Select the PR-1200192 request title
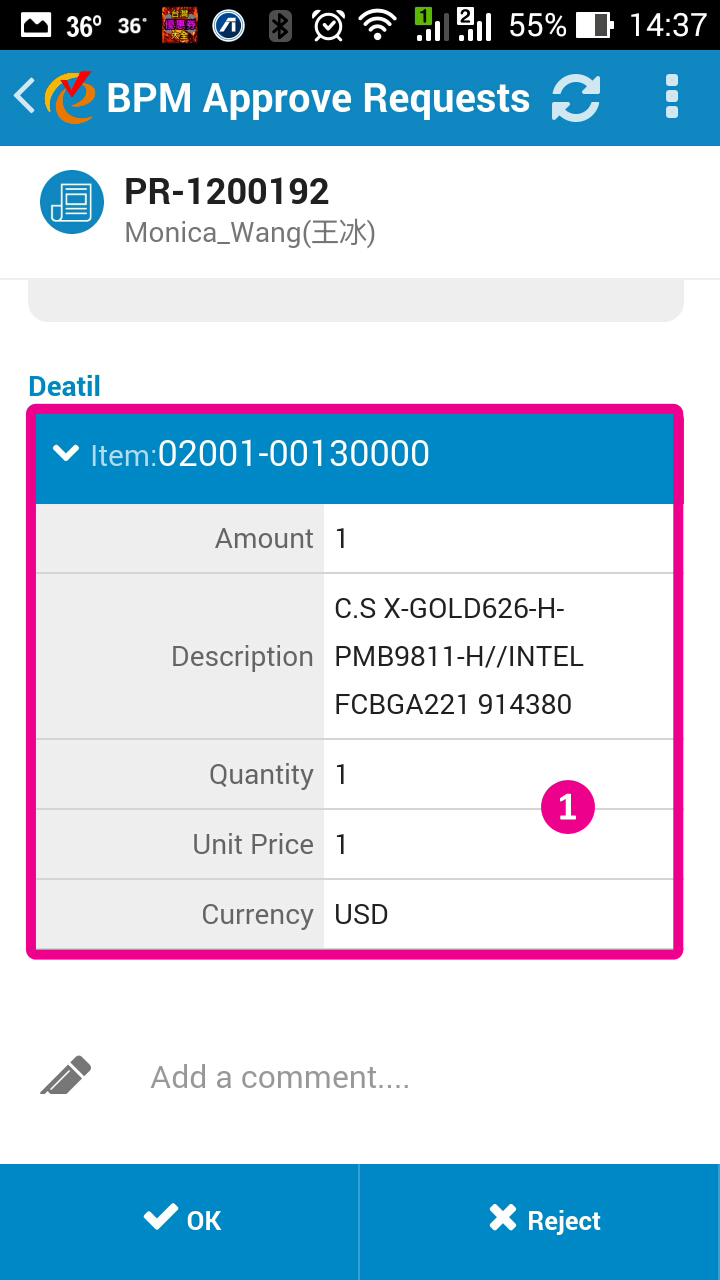The height and width of the screenshot is (1280, 720). tap(226, 191)
